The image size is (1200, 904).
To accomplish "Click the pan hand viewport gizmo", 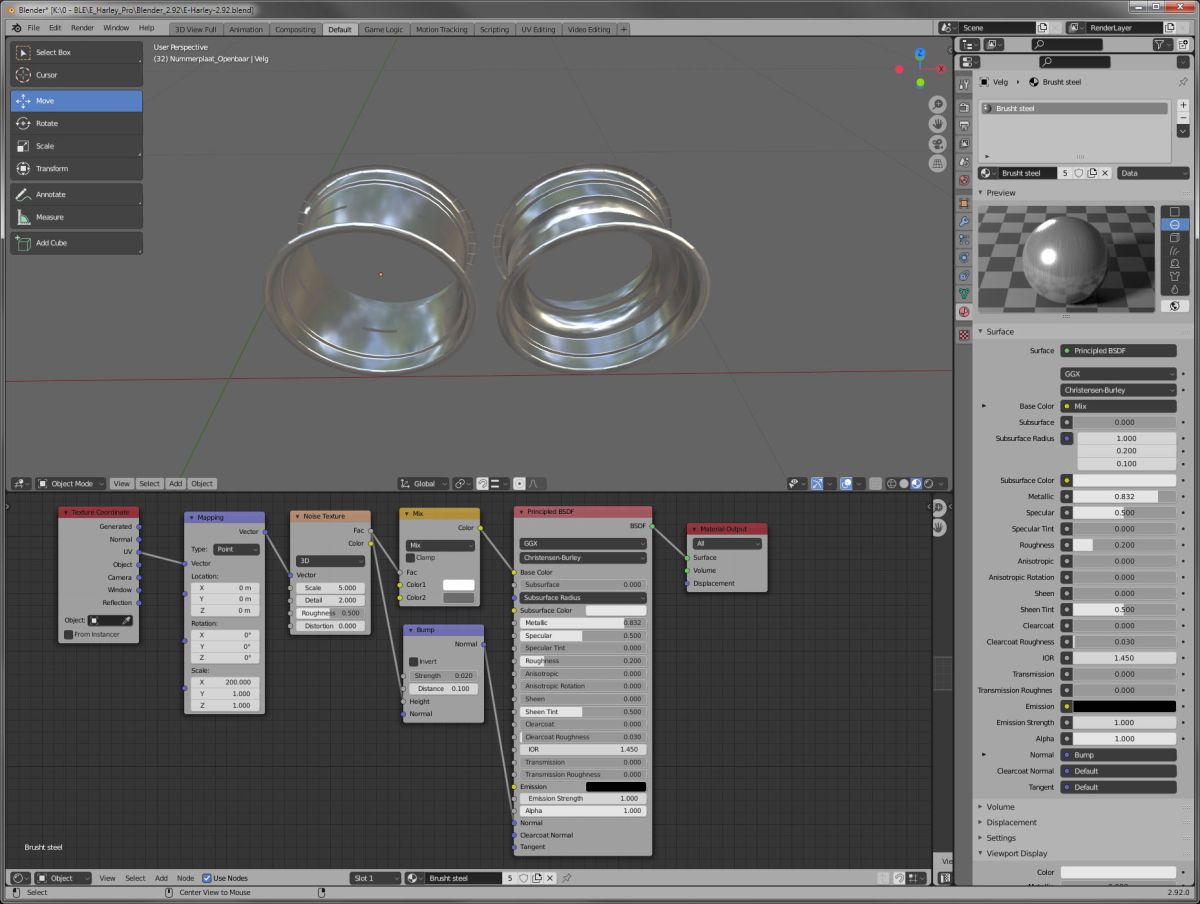I will click(x=937, y=124).
